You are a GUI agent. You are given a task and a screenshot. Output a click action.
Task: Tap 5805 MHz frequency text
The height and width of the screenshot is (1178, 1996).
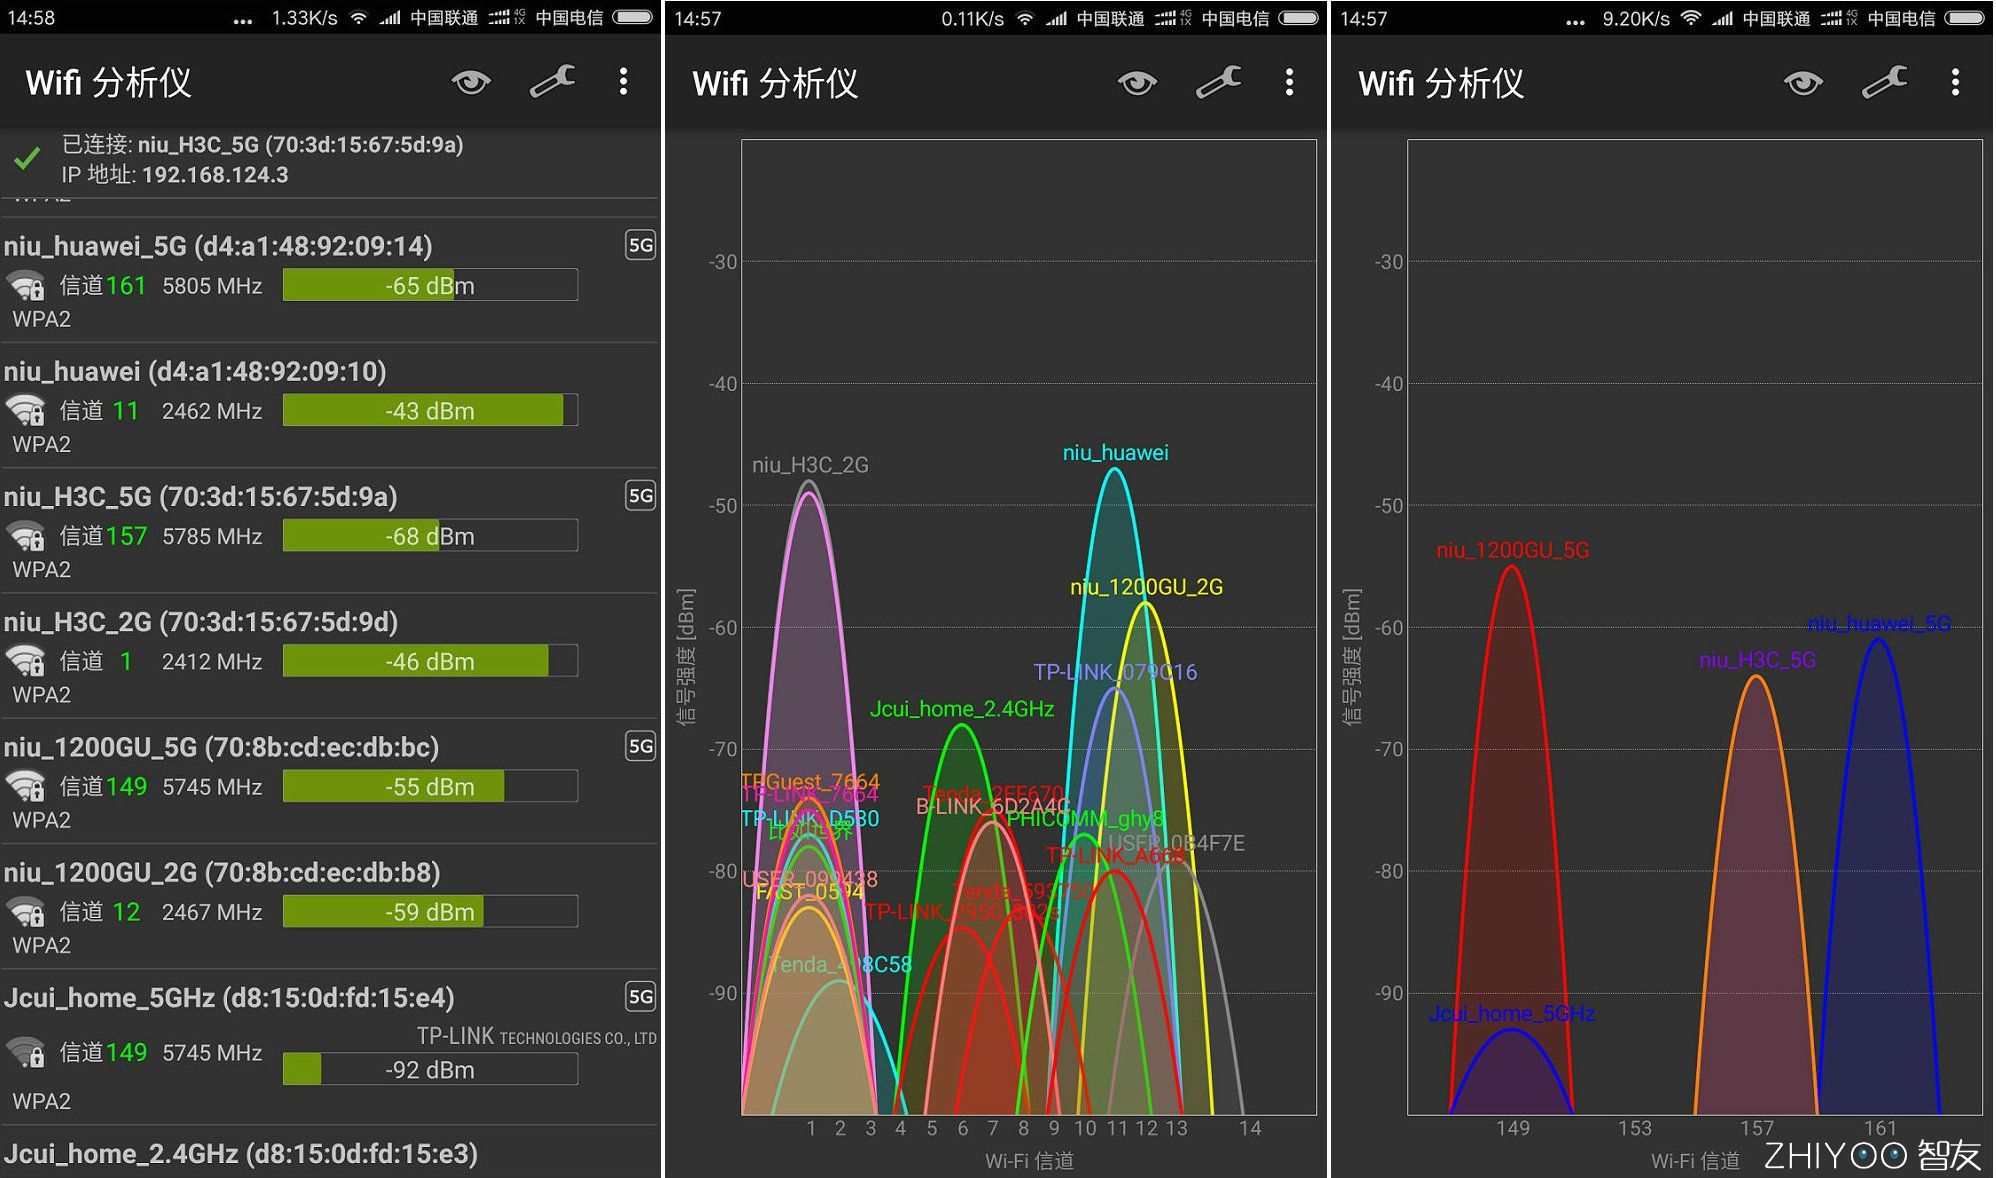(x=212, y=286)
